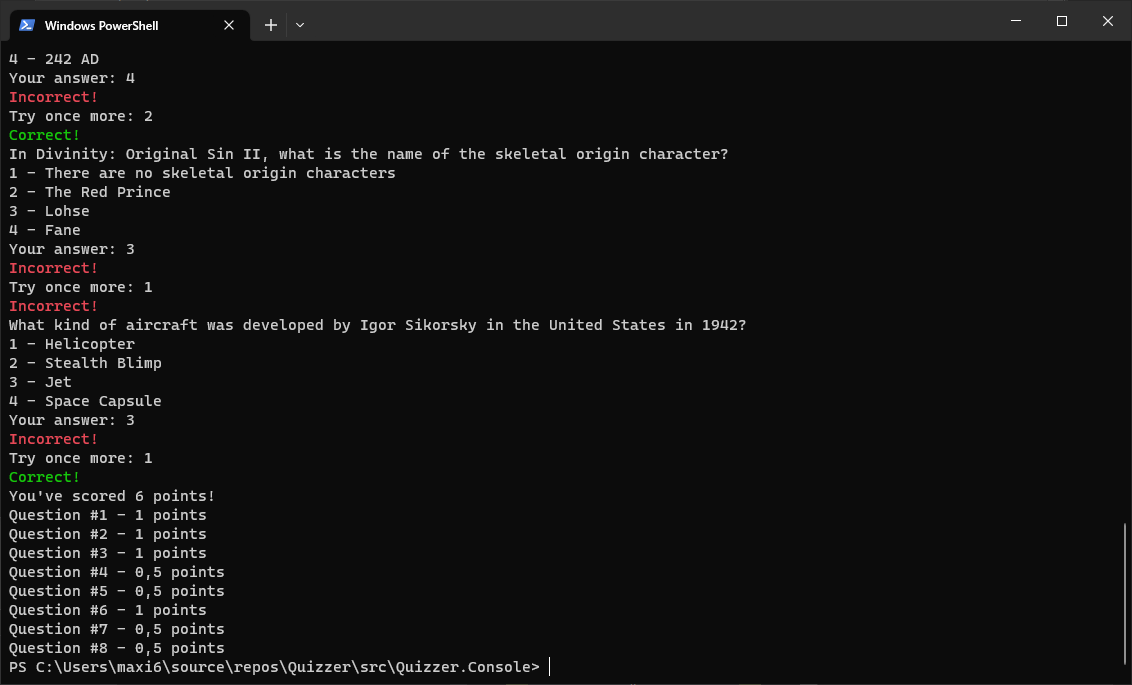1132x685 pixels.
Task: Click 'Question #5 - 0,5 points' line
Action: point(117,591)
